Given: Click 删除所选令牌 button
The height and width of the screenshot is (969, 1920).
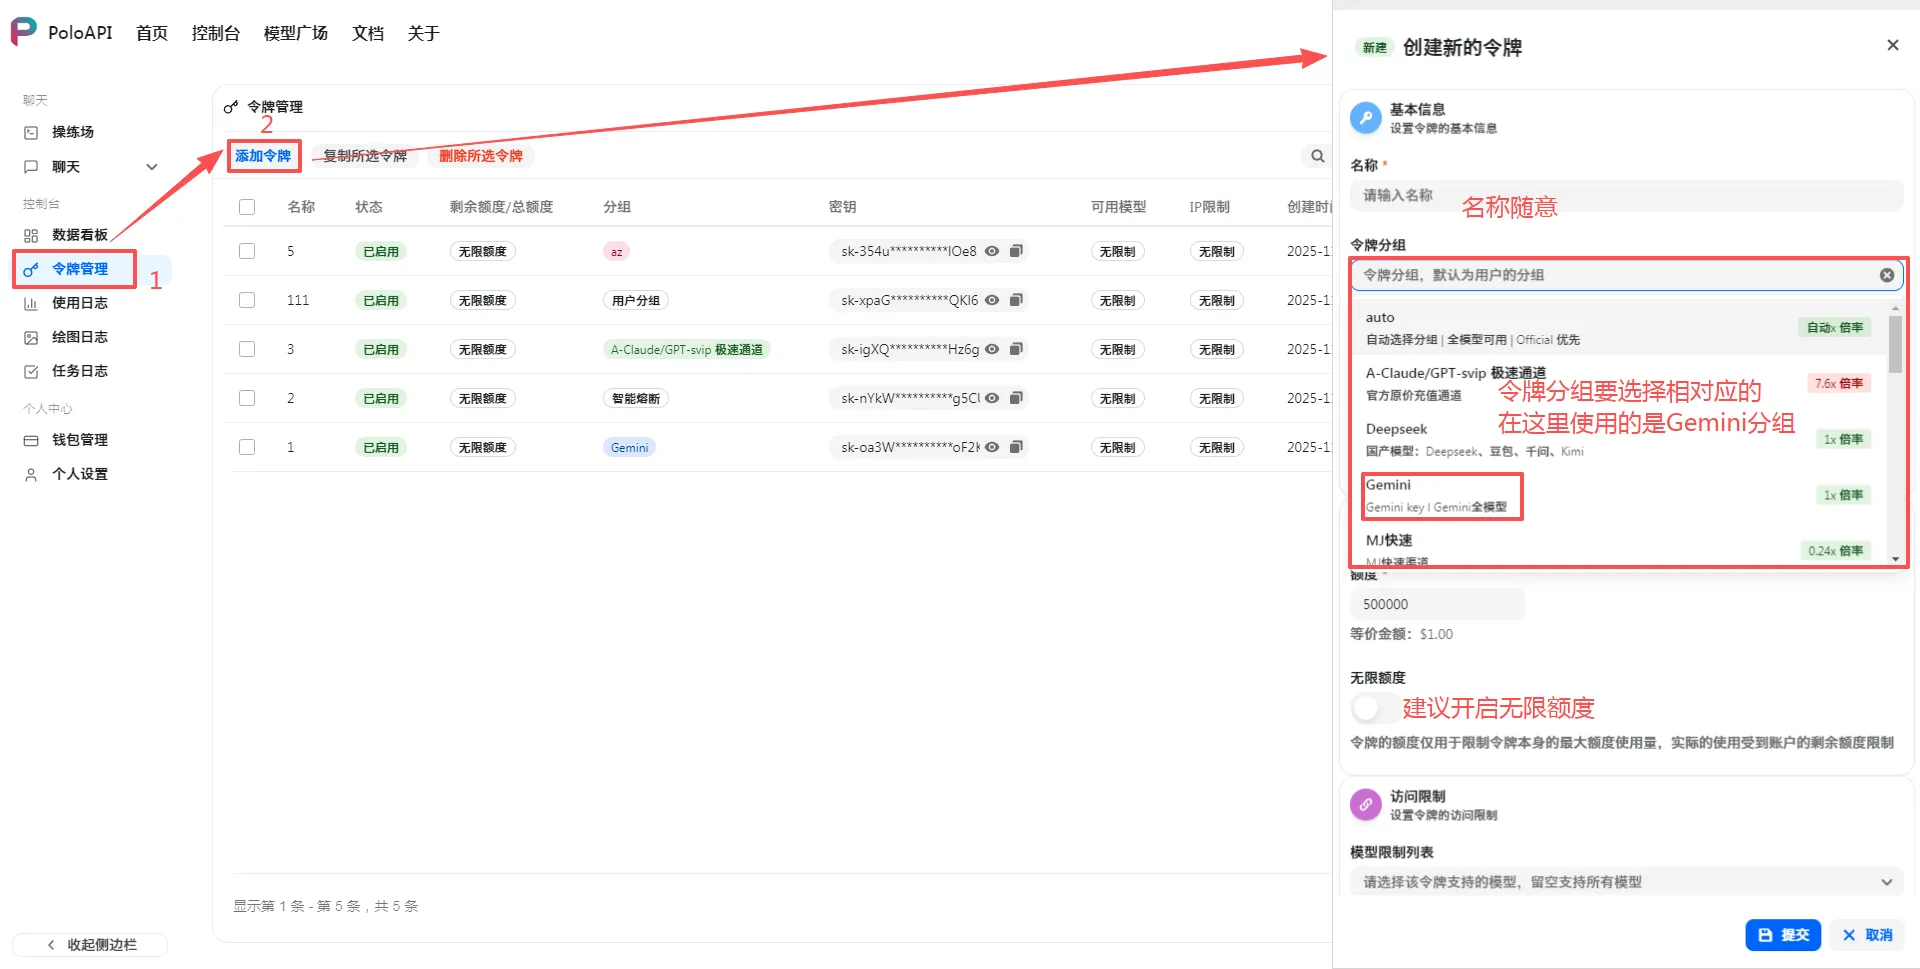Looking at the screenshot, I should (x=481, y=156).
